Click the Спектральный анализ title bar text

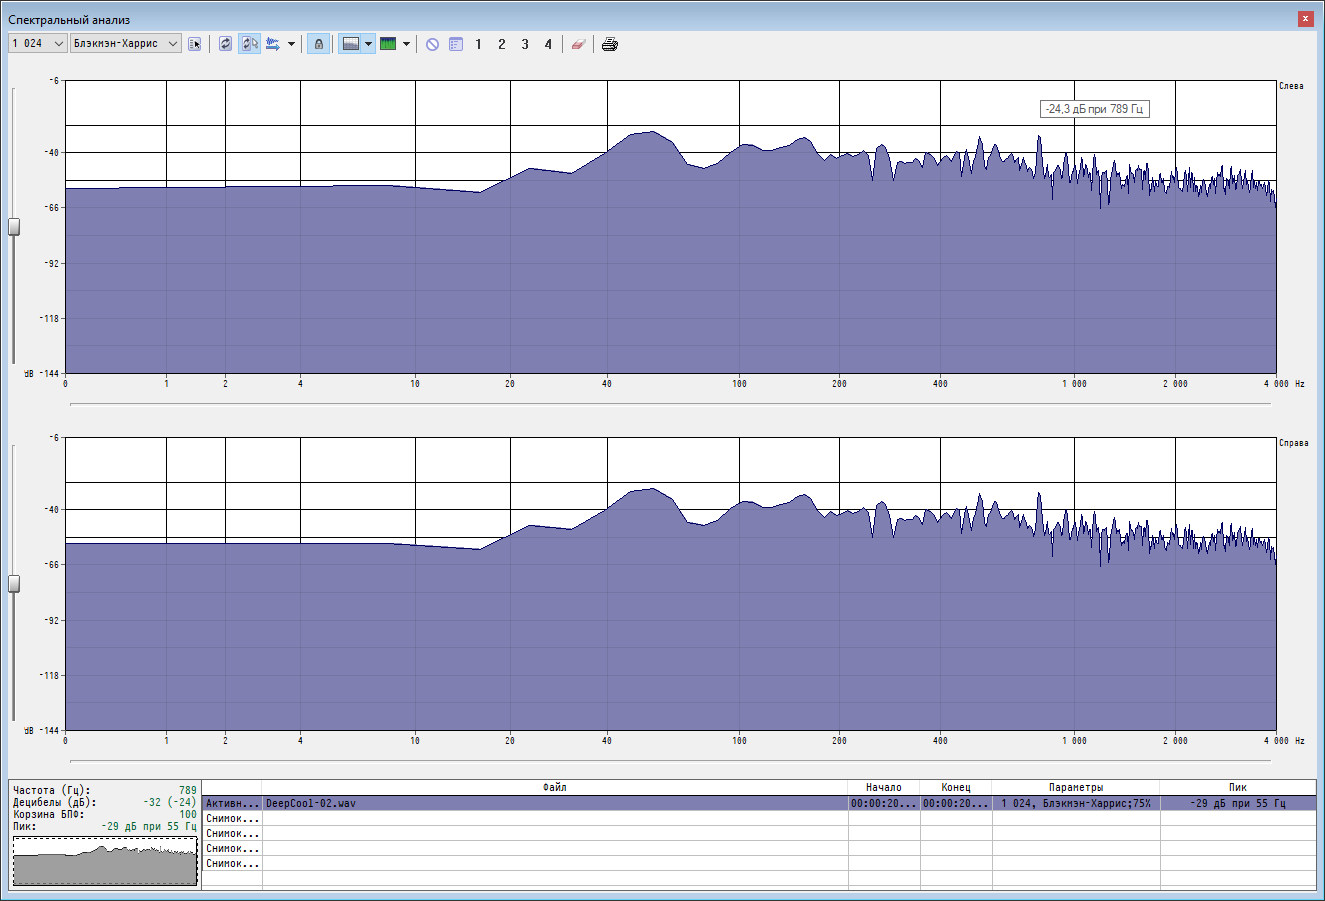pyautogui.click(x=69, y=20)
